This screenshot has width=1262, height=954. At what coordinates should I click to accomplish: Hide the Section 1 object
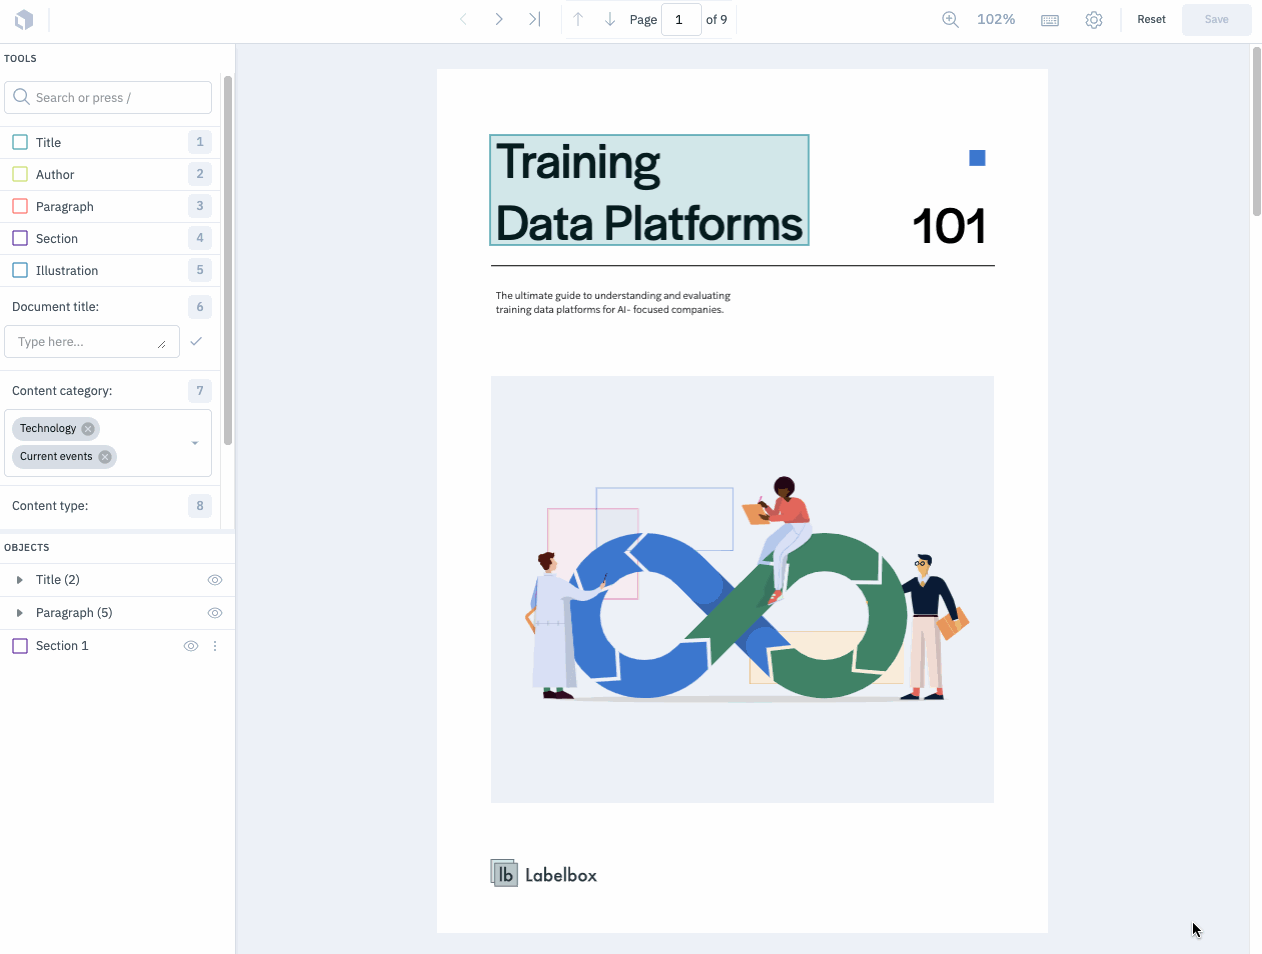(191, 646)
